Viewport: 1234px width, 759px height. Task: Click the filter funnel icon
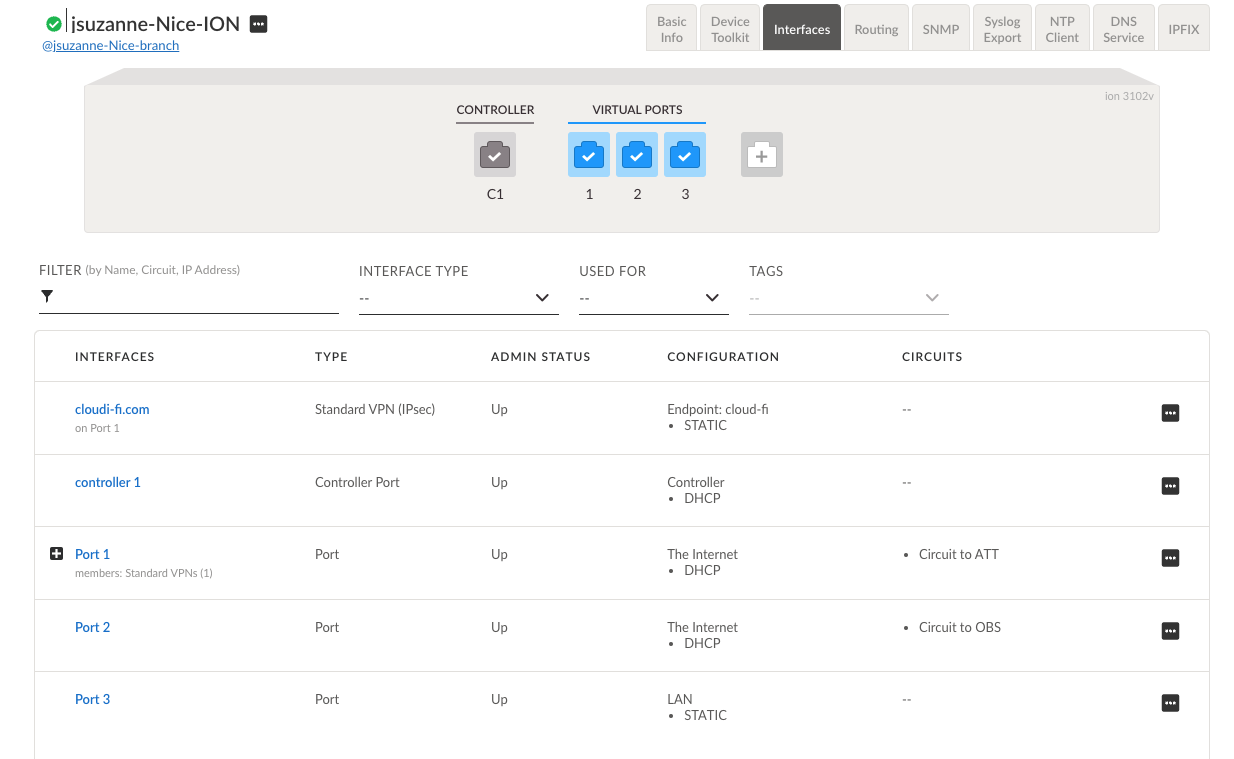(46, 296)
